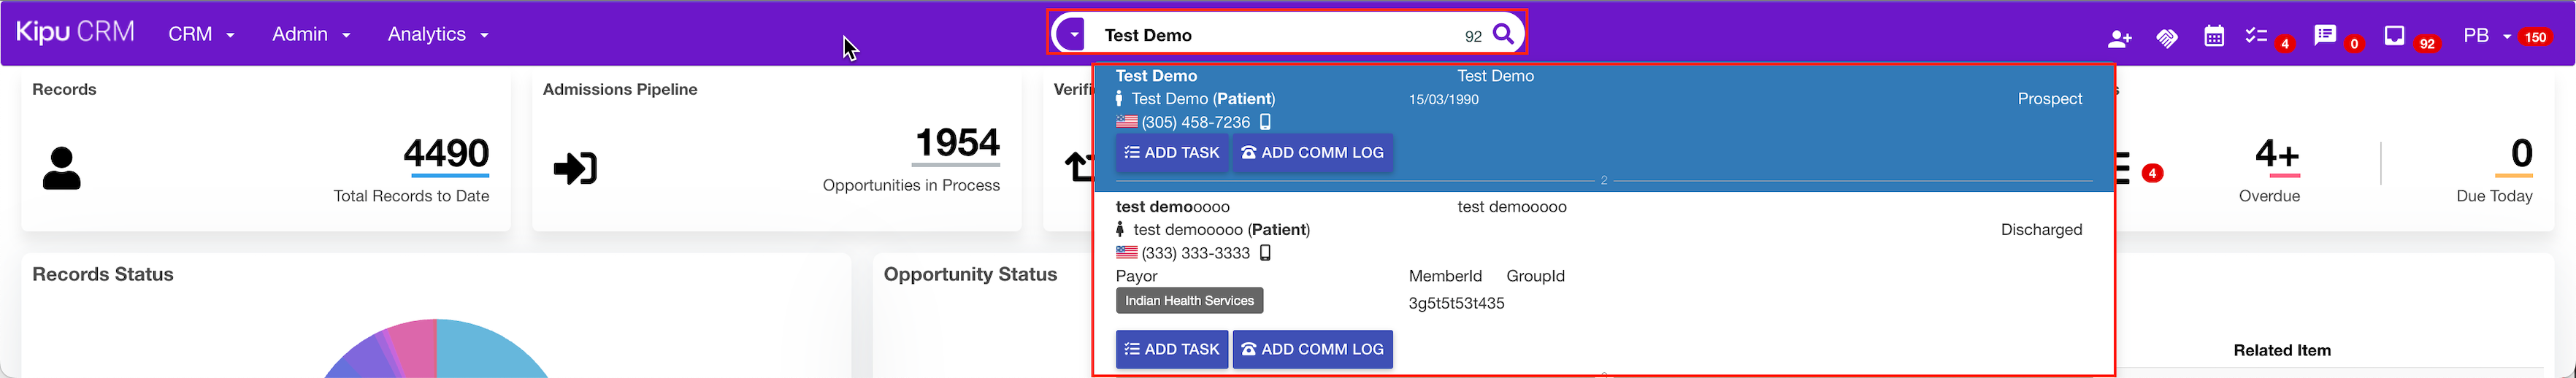Click birth date 15/03/1990
Viewport: 2576px width, 378px height.
pyautogui.click(x=1443, y=99)
